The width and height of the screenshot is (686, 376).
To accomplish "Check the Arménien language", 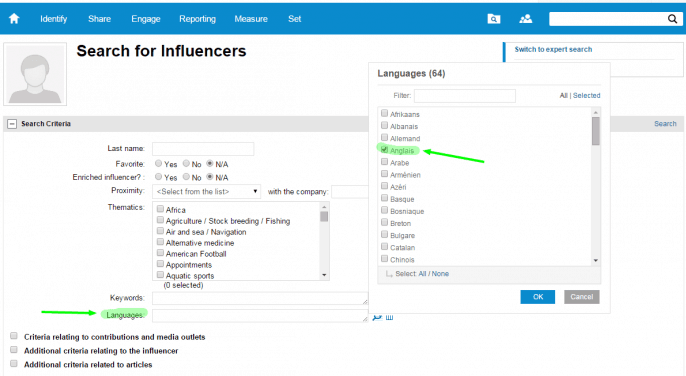I will coord(384,174).
